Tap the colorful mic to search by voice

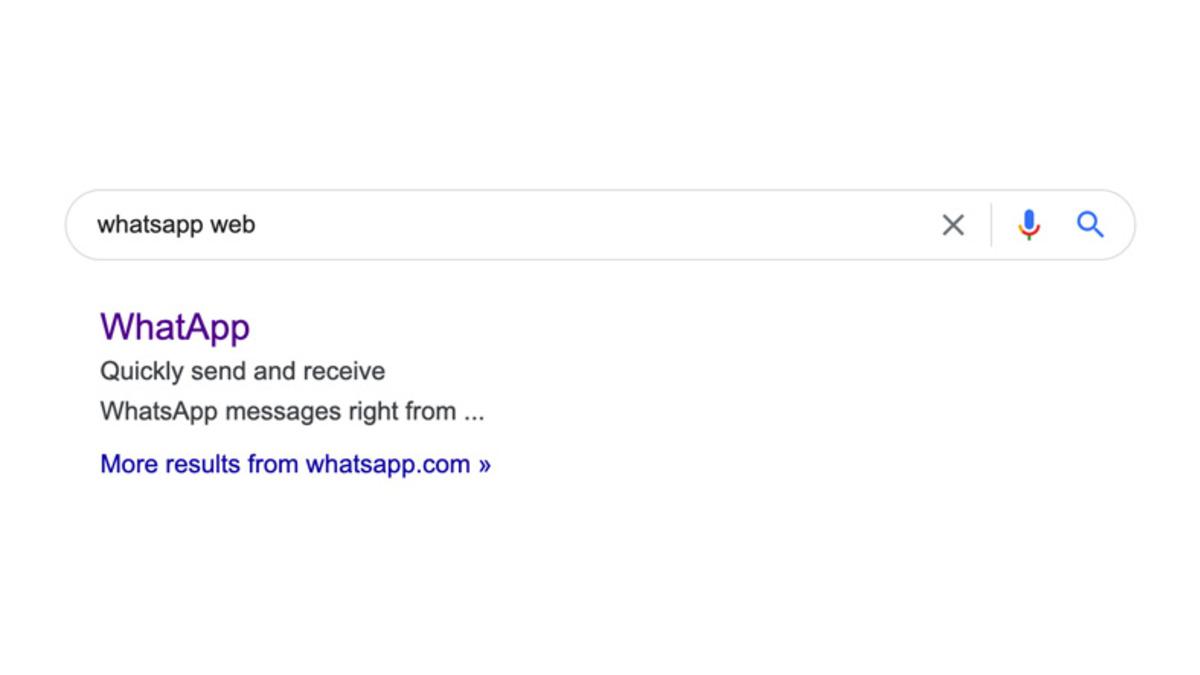[x=1028, y=225]
